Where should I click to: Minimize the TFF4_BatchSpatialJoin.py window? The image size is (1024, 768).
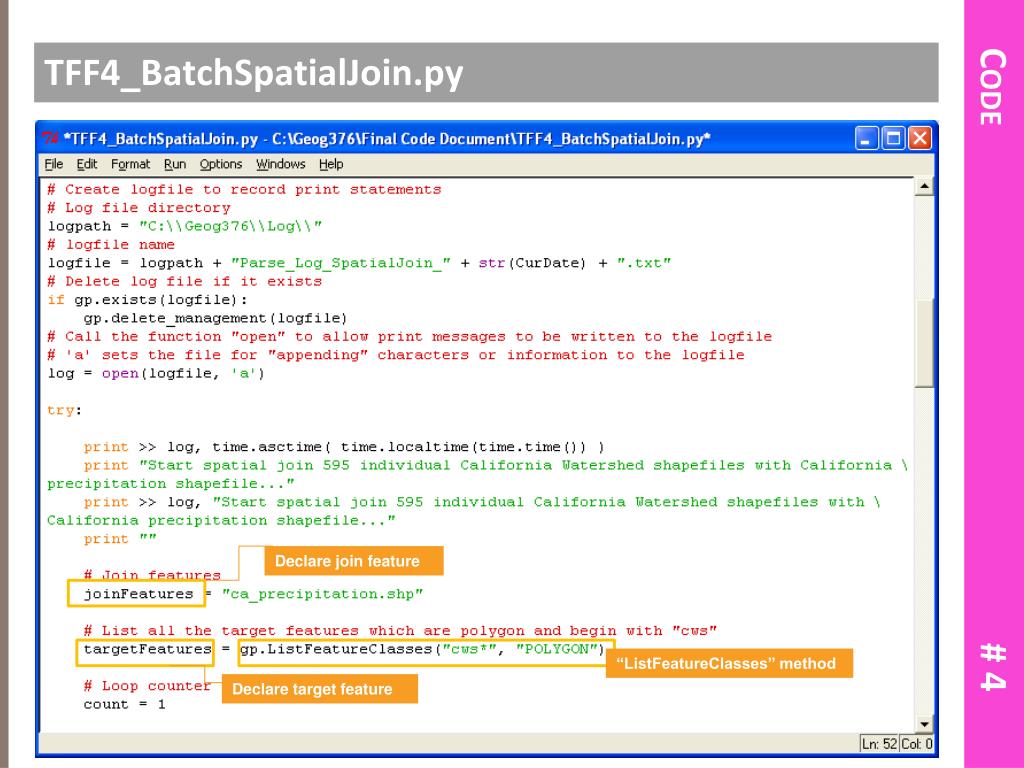867,138
